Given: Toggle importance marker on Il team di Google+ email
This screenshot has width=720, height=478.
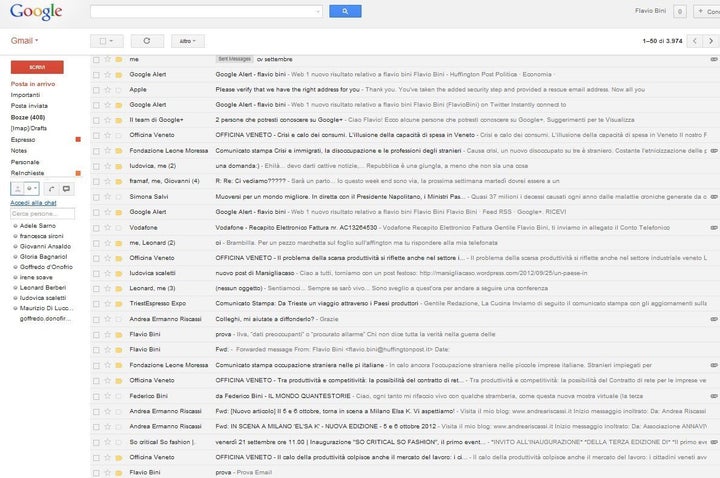Looking at the screenshot, I should 119,120.
